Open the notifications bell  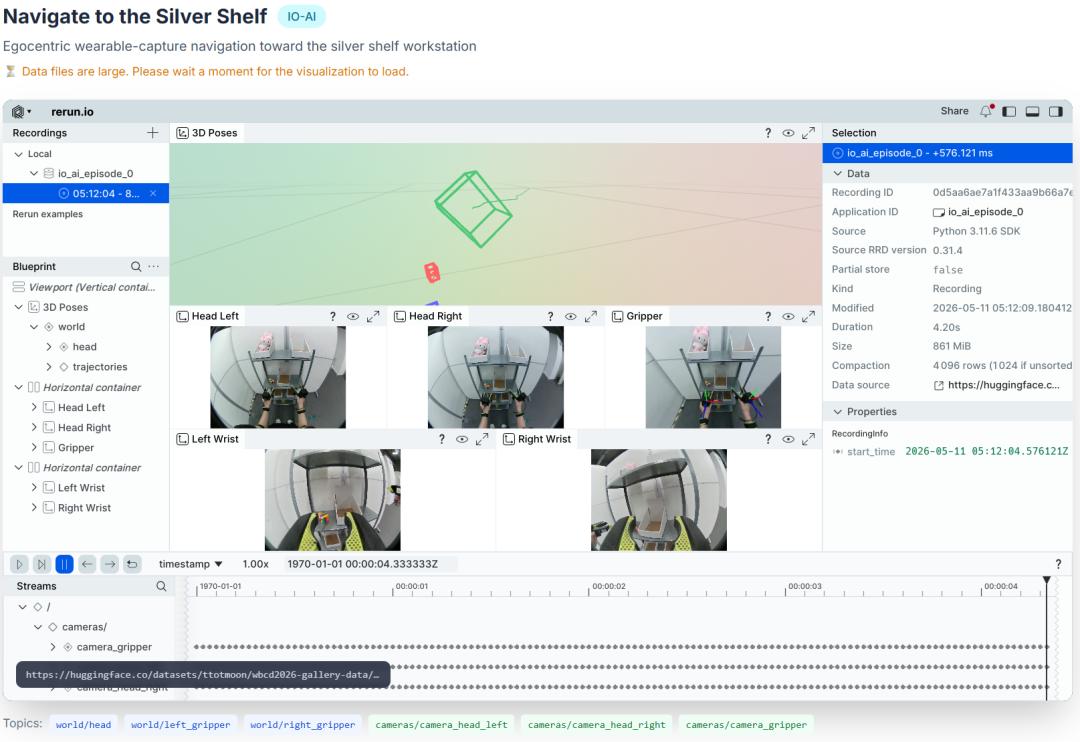986,111
